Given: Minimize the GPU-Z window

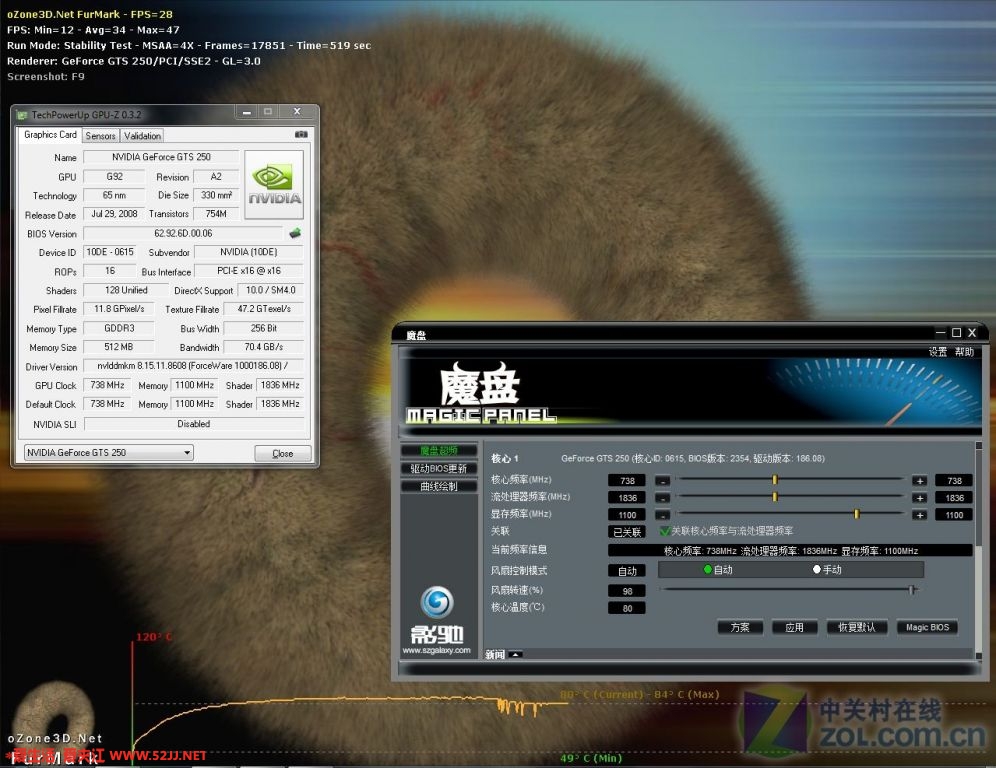Looking at the screenshot, I should (246, 112).
